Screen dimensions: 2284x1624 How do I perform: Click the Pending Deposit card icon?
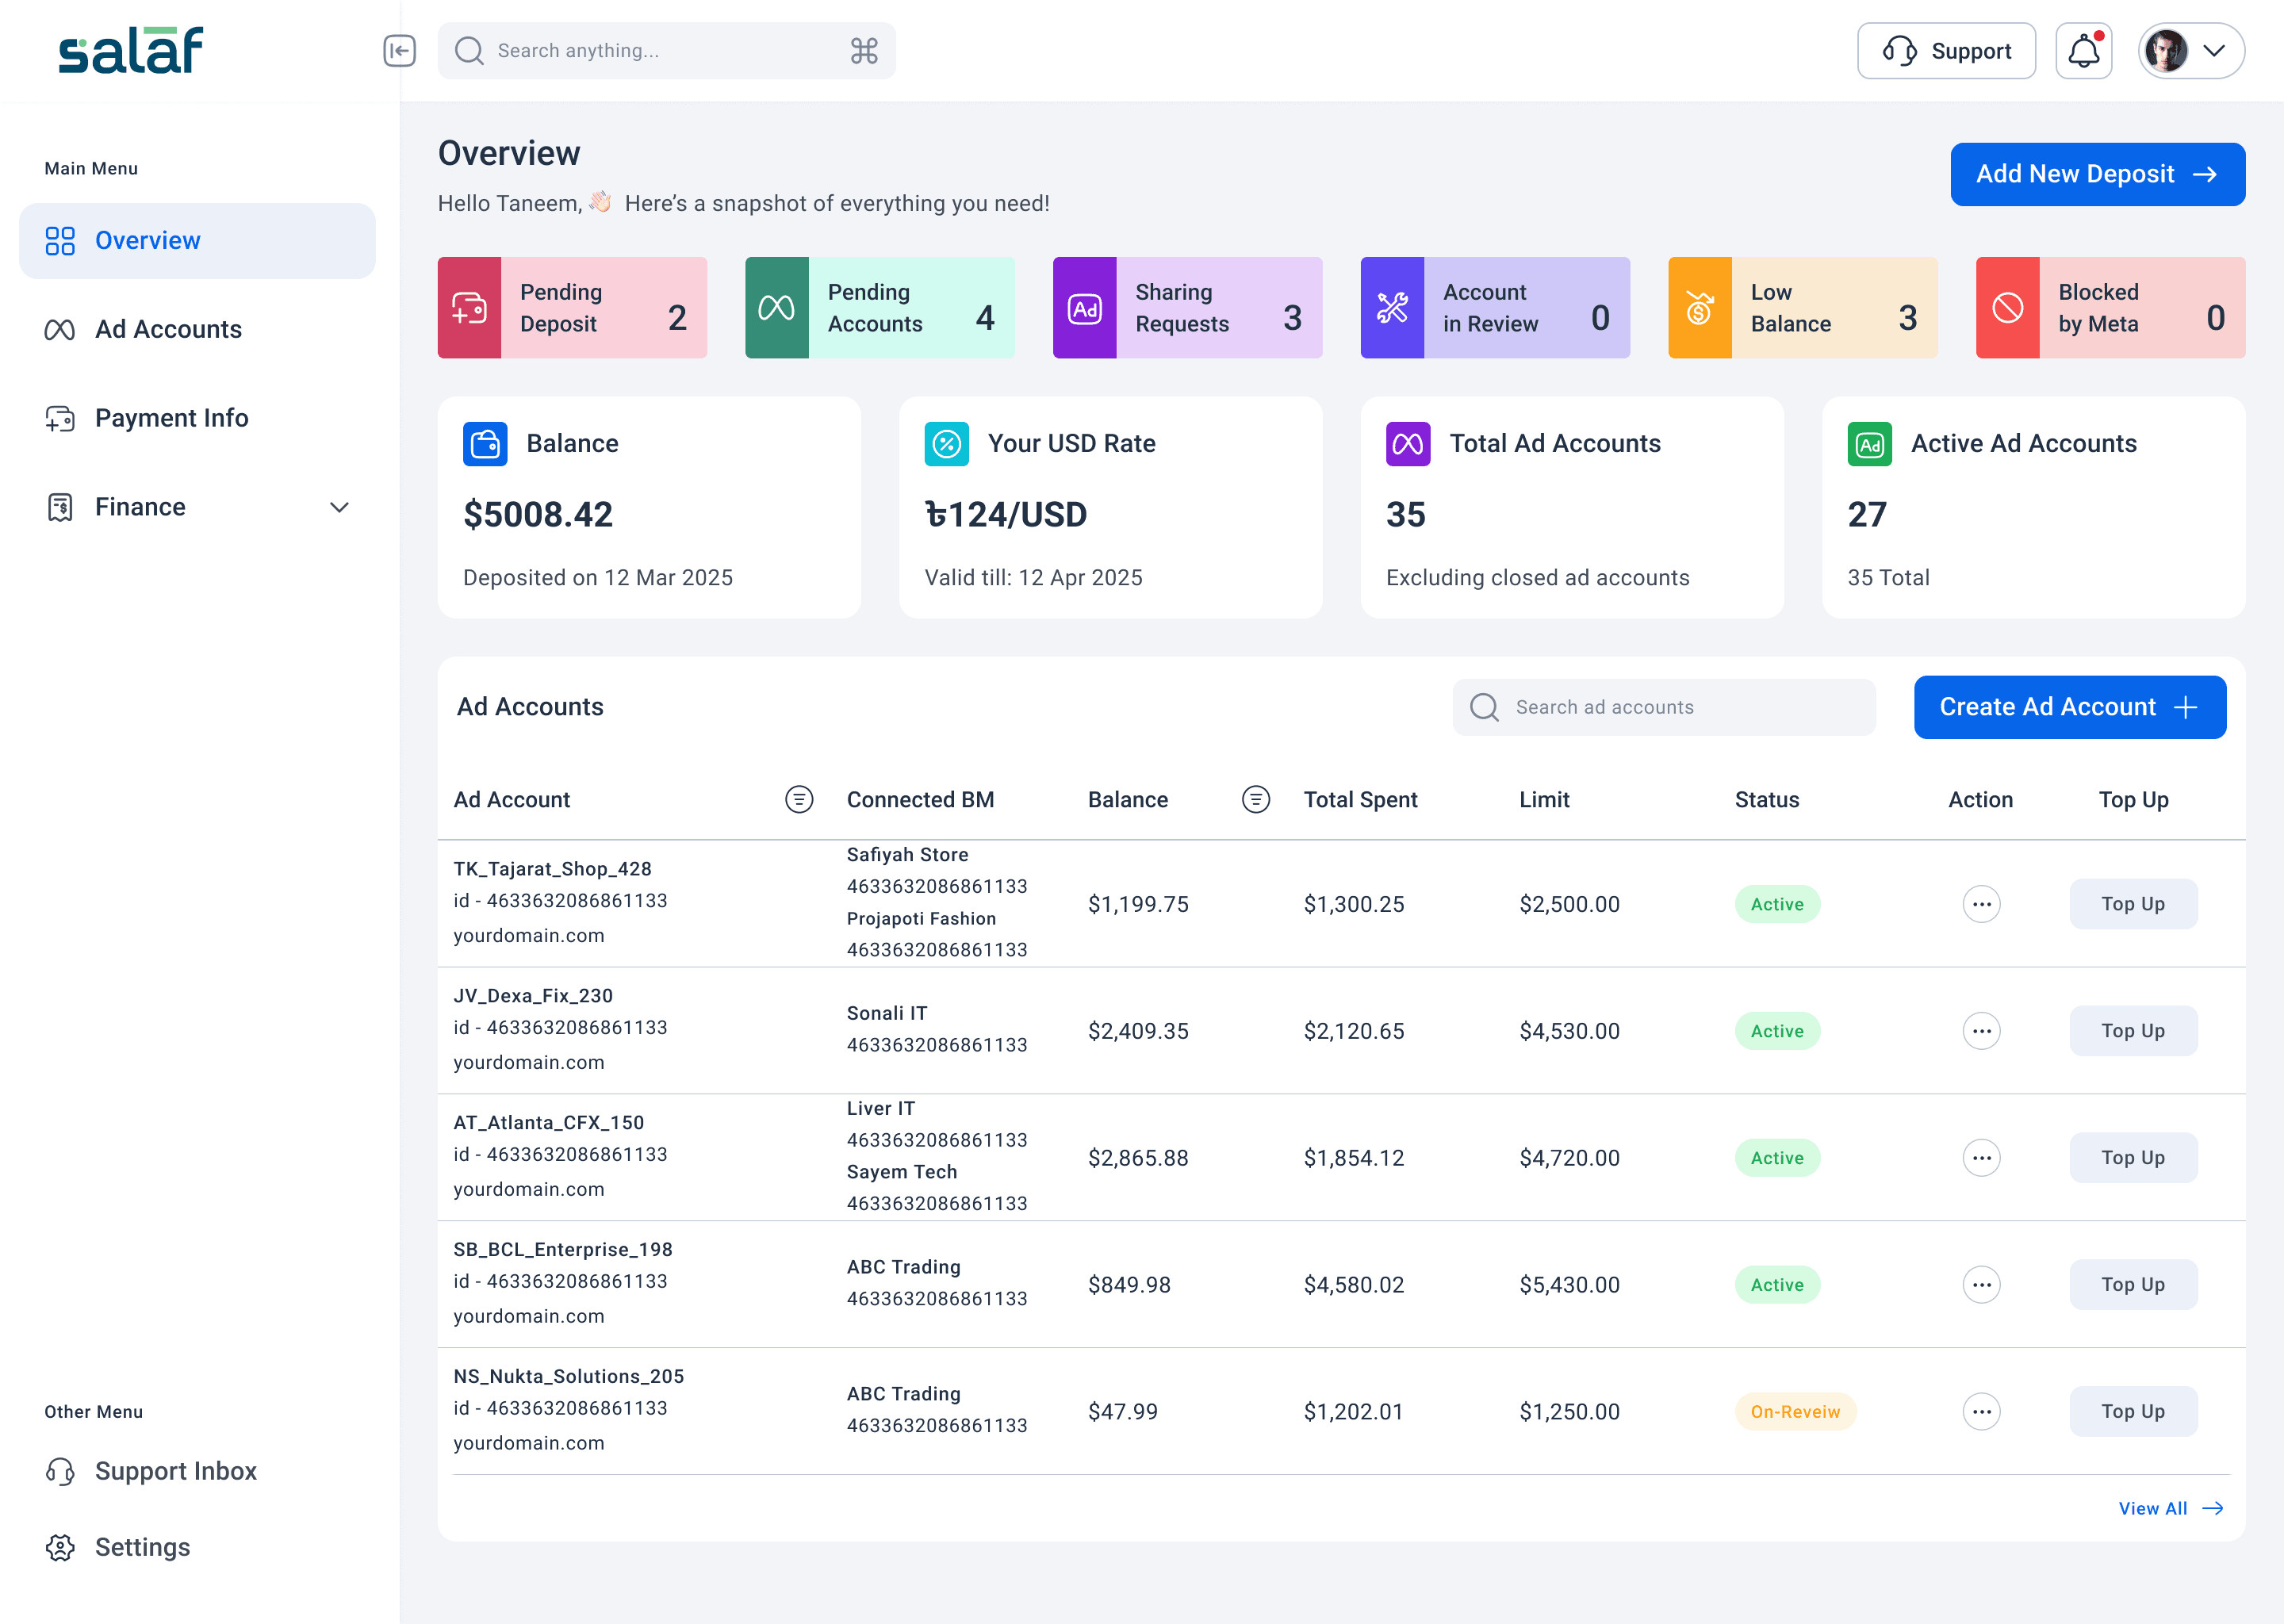click(x=469, y=308)
